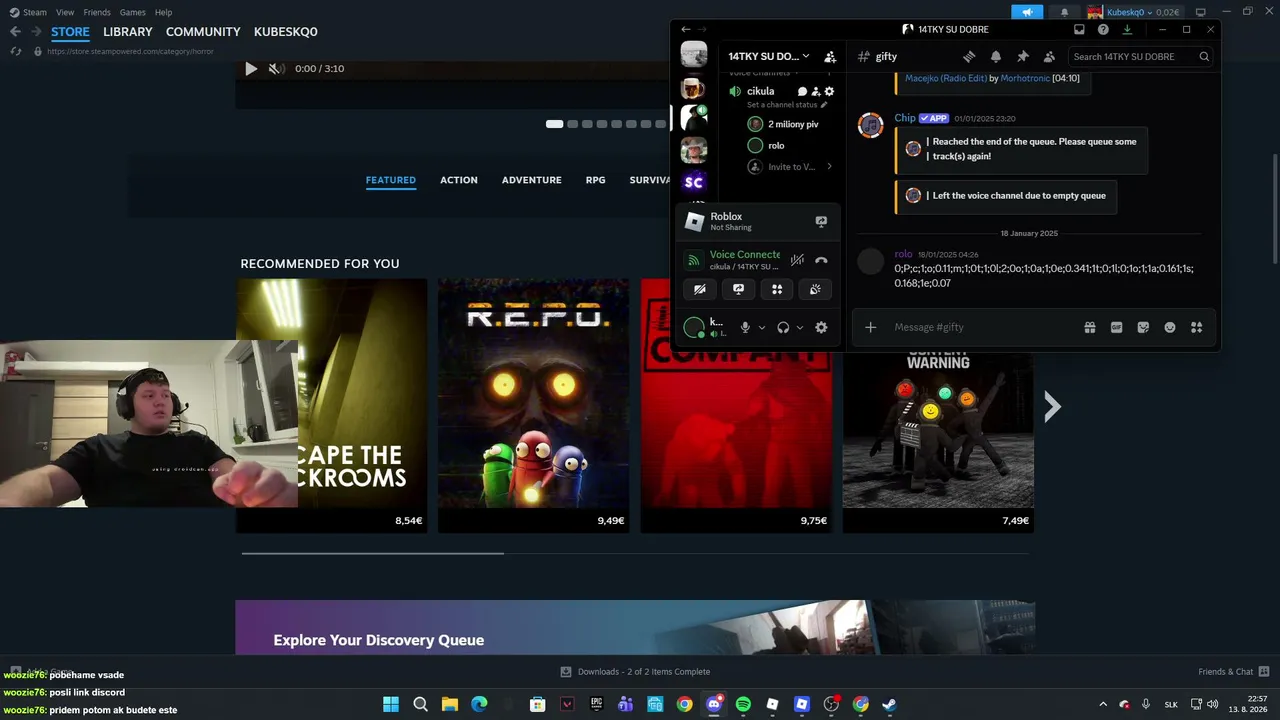Turn on camera in Discord voice panel
This screenshot has width=1280, height=720.
700,289
